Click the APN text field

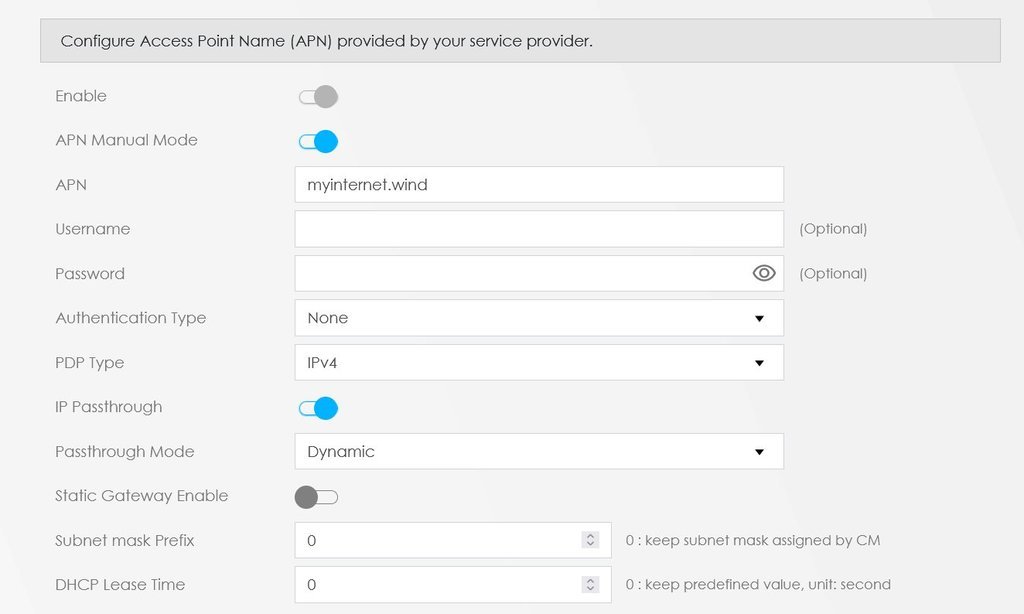point(538,185)
